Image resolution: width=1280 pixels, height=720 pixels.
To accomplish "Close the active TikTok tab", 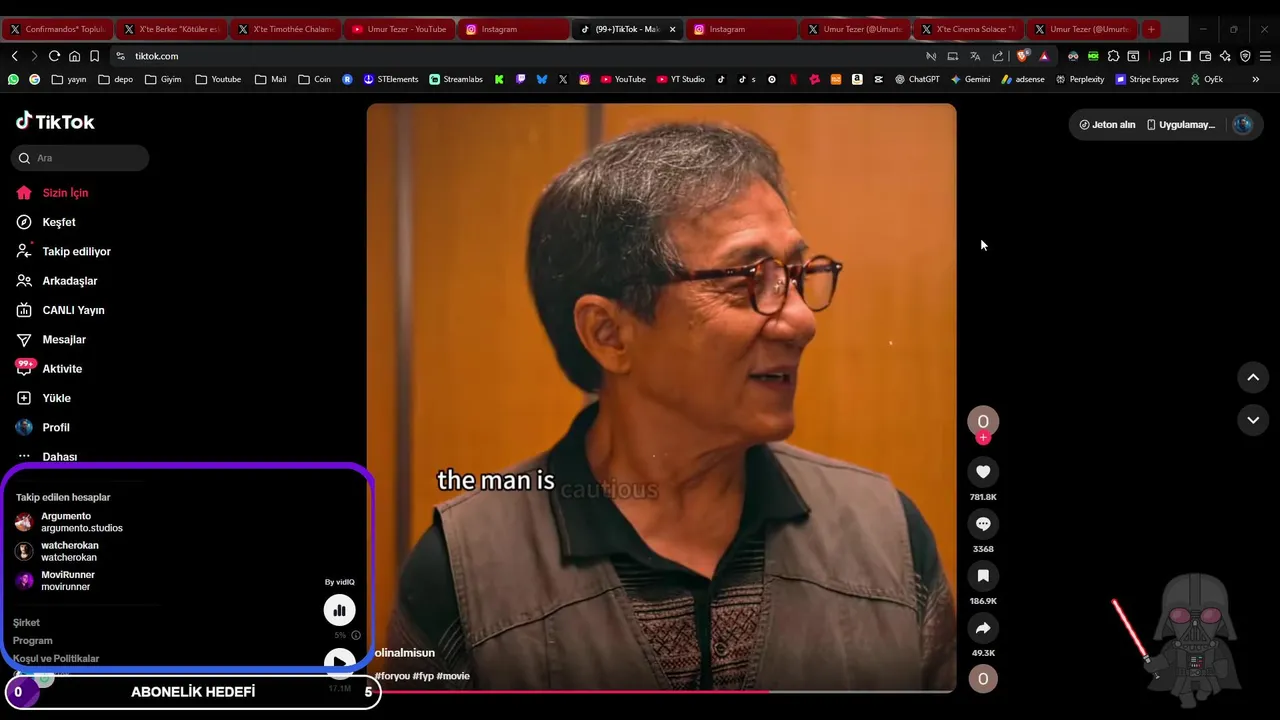I will 672,29.
